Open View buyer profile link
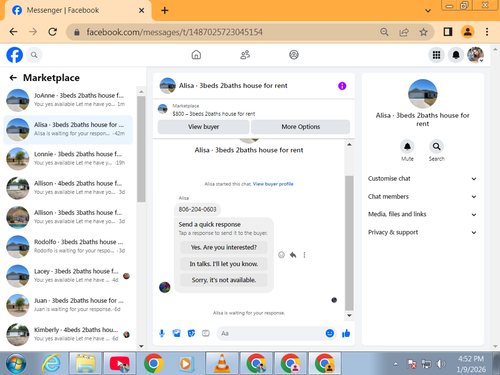 [x=273, y=184]
